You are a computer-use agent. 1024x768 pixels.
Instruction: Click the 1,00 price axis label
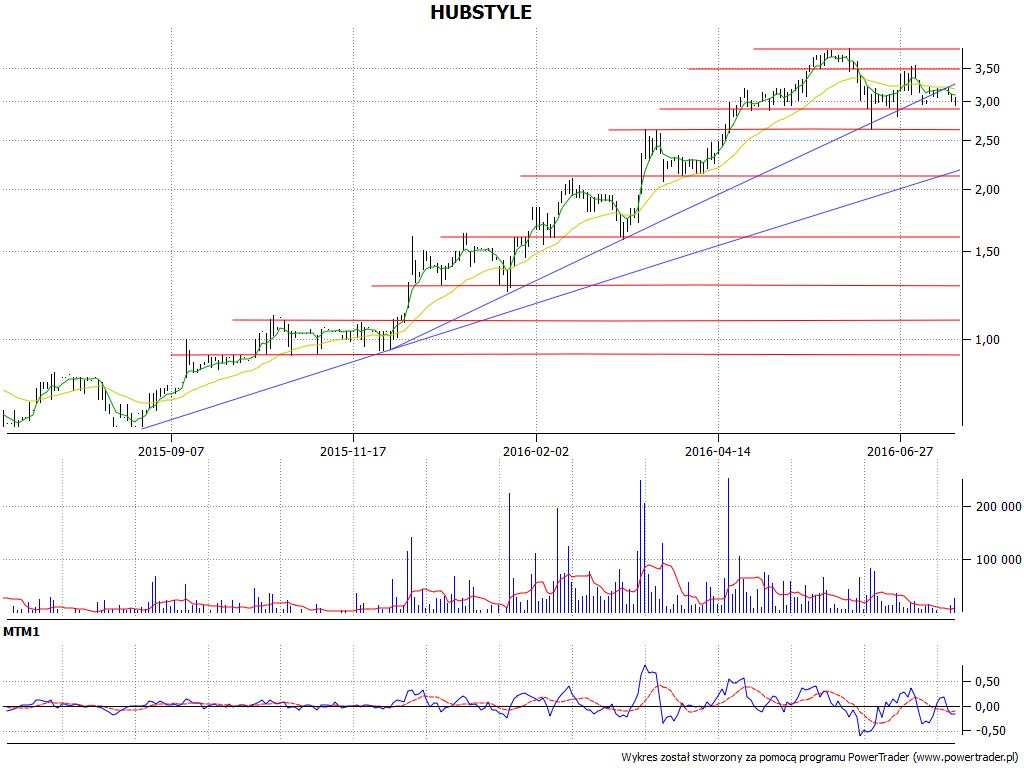(987, 340)
